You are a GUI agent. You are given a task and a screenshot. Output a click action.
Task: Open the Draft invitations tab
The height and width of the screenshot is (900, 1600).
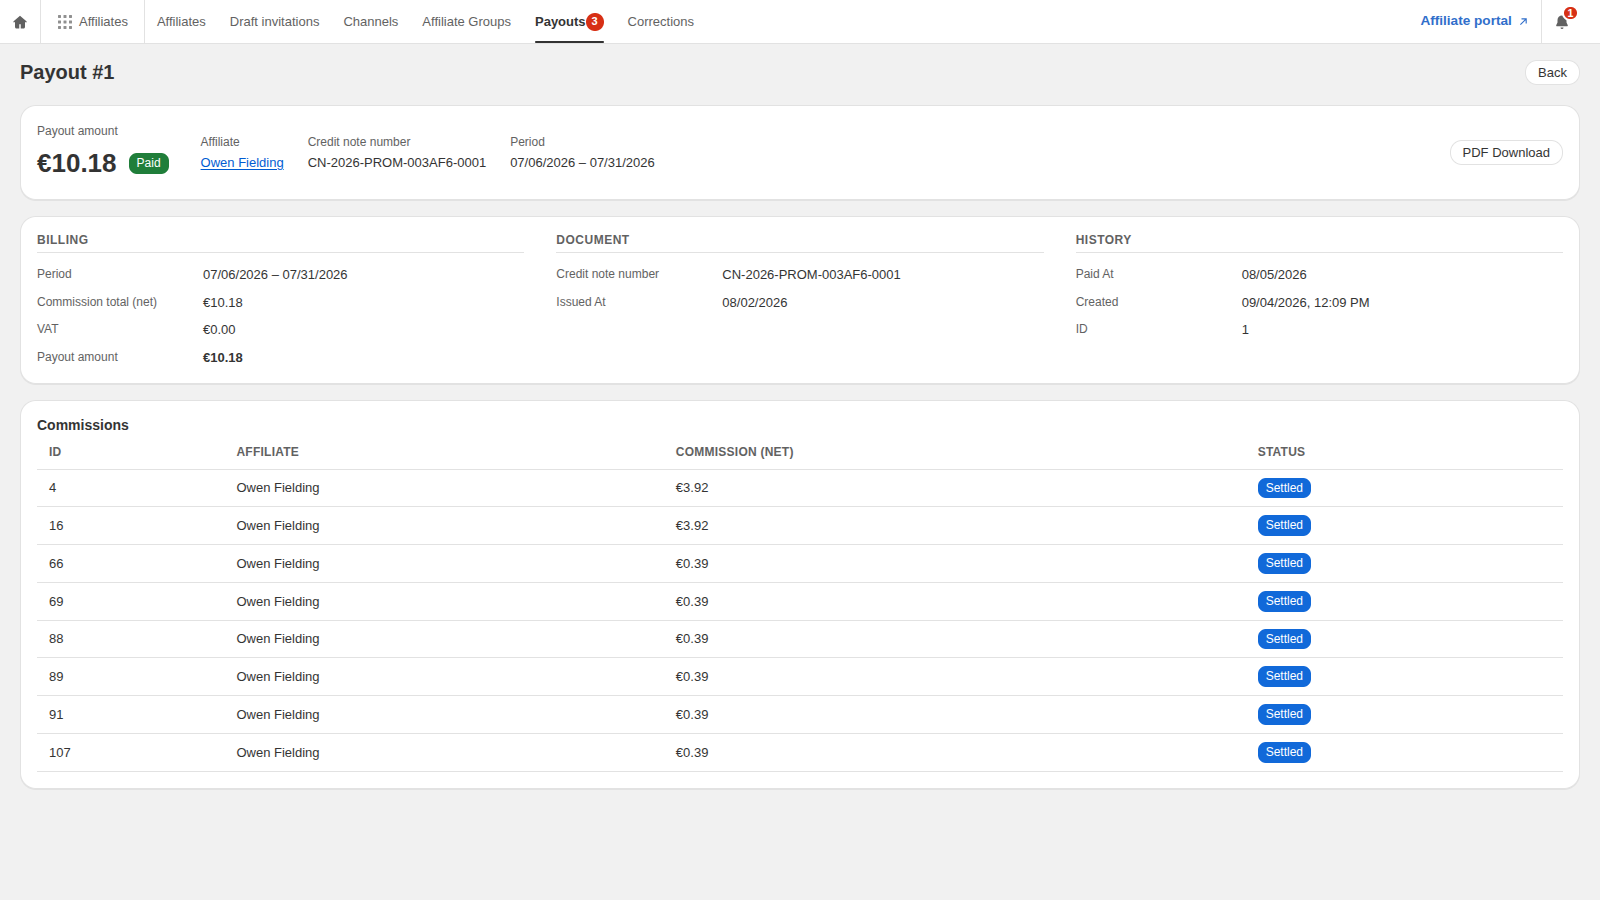(275, 22)
